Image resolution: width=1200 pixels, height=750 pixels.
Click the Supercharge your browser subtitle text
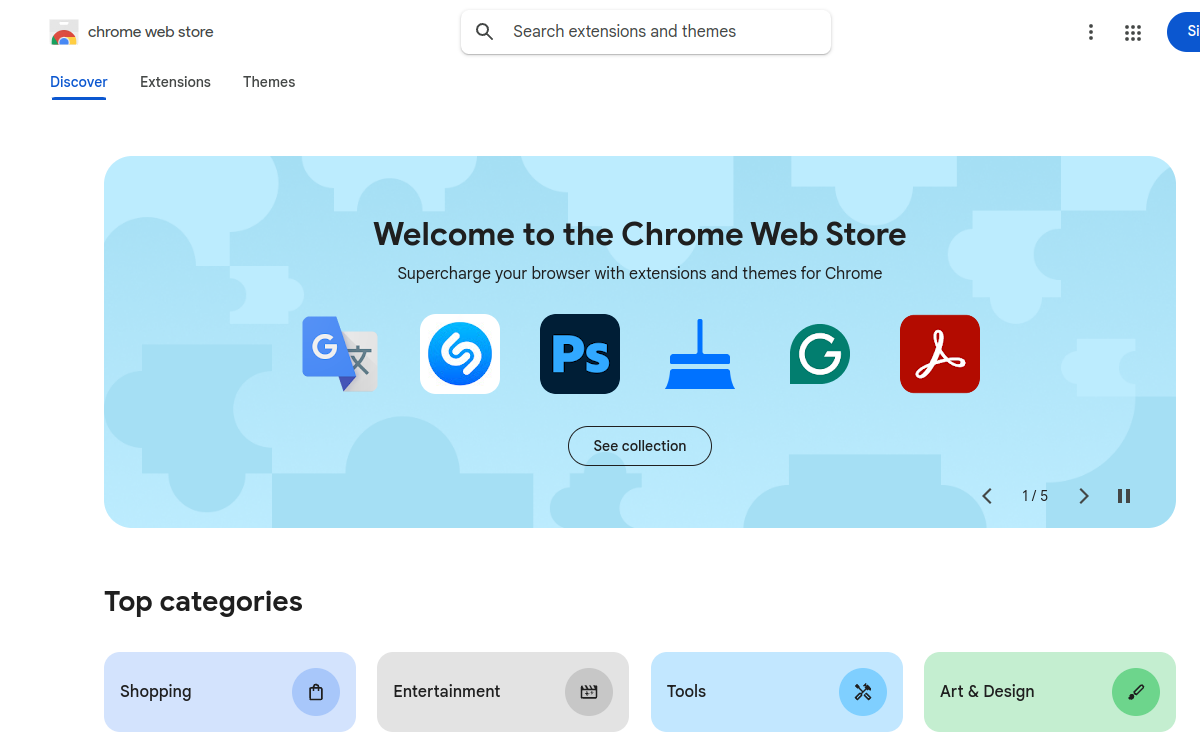point(640,273)
